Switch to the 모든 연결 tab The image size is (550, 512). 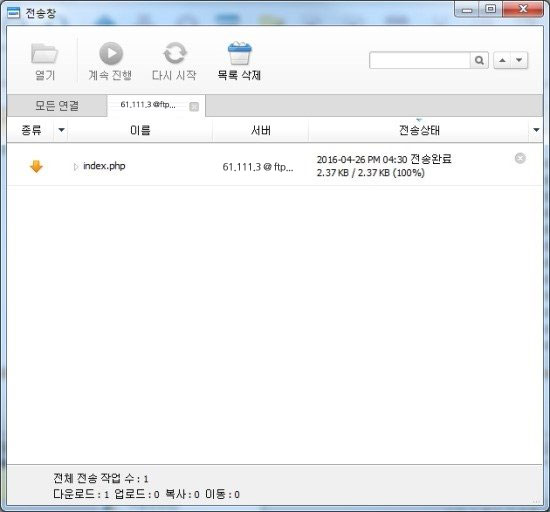tap(57, 106)
